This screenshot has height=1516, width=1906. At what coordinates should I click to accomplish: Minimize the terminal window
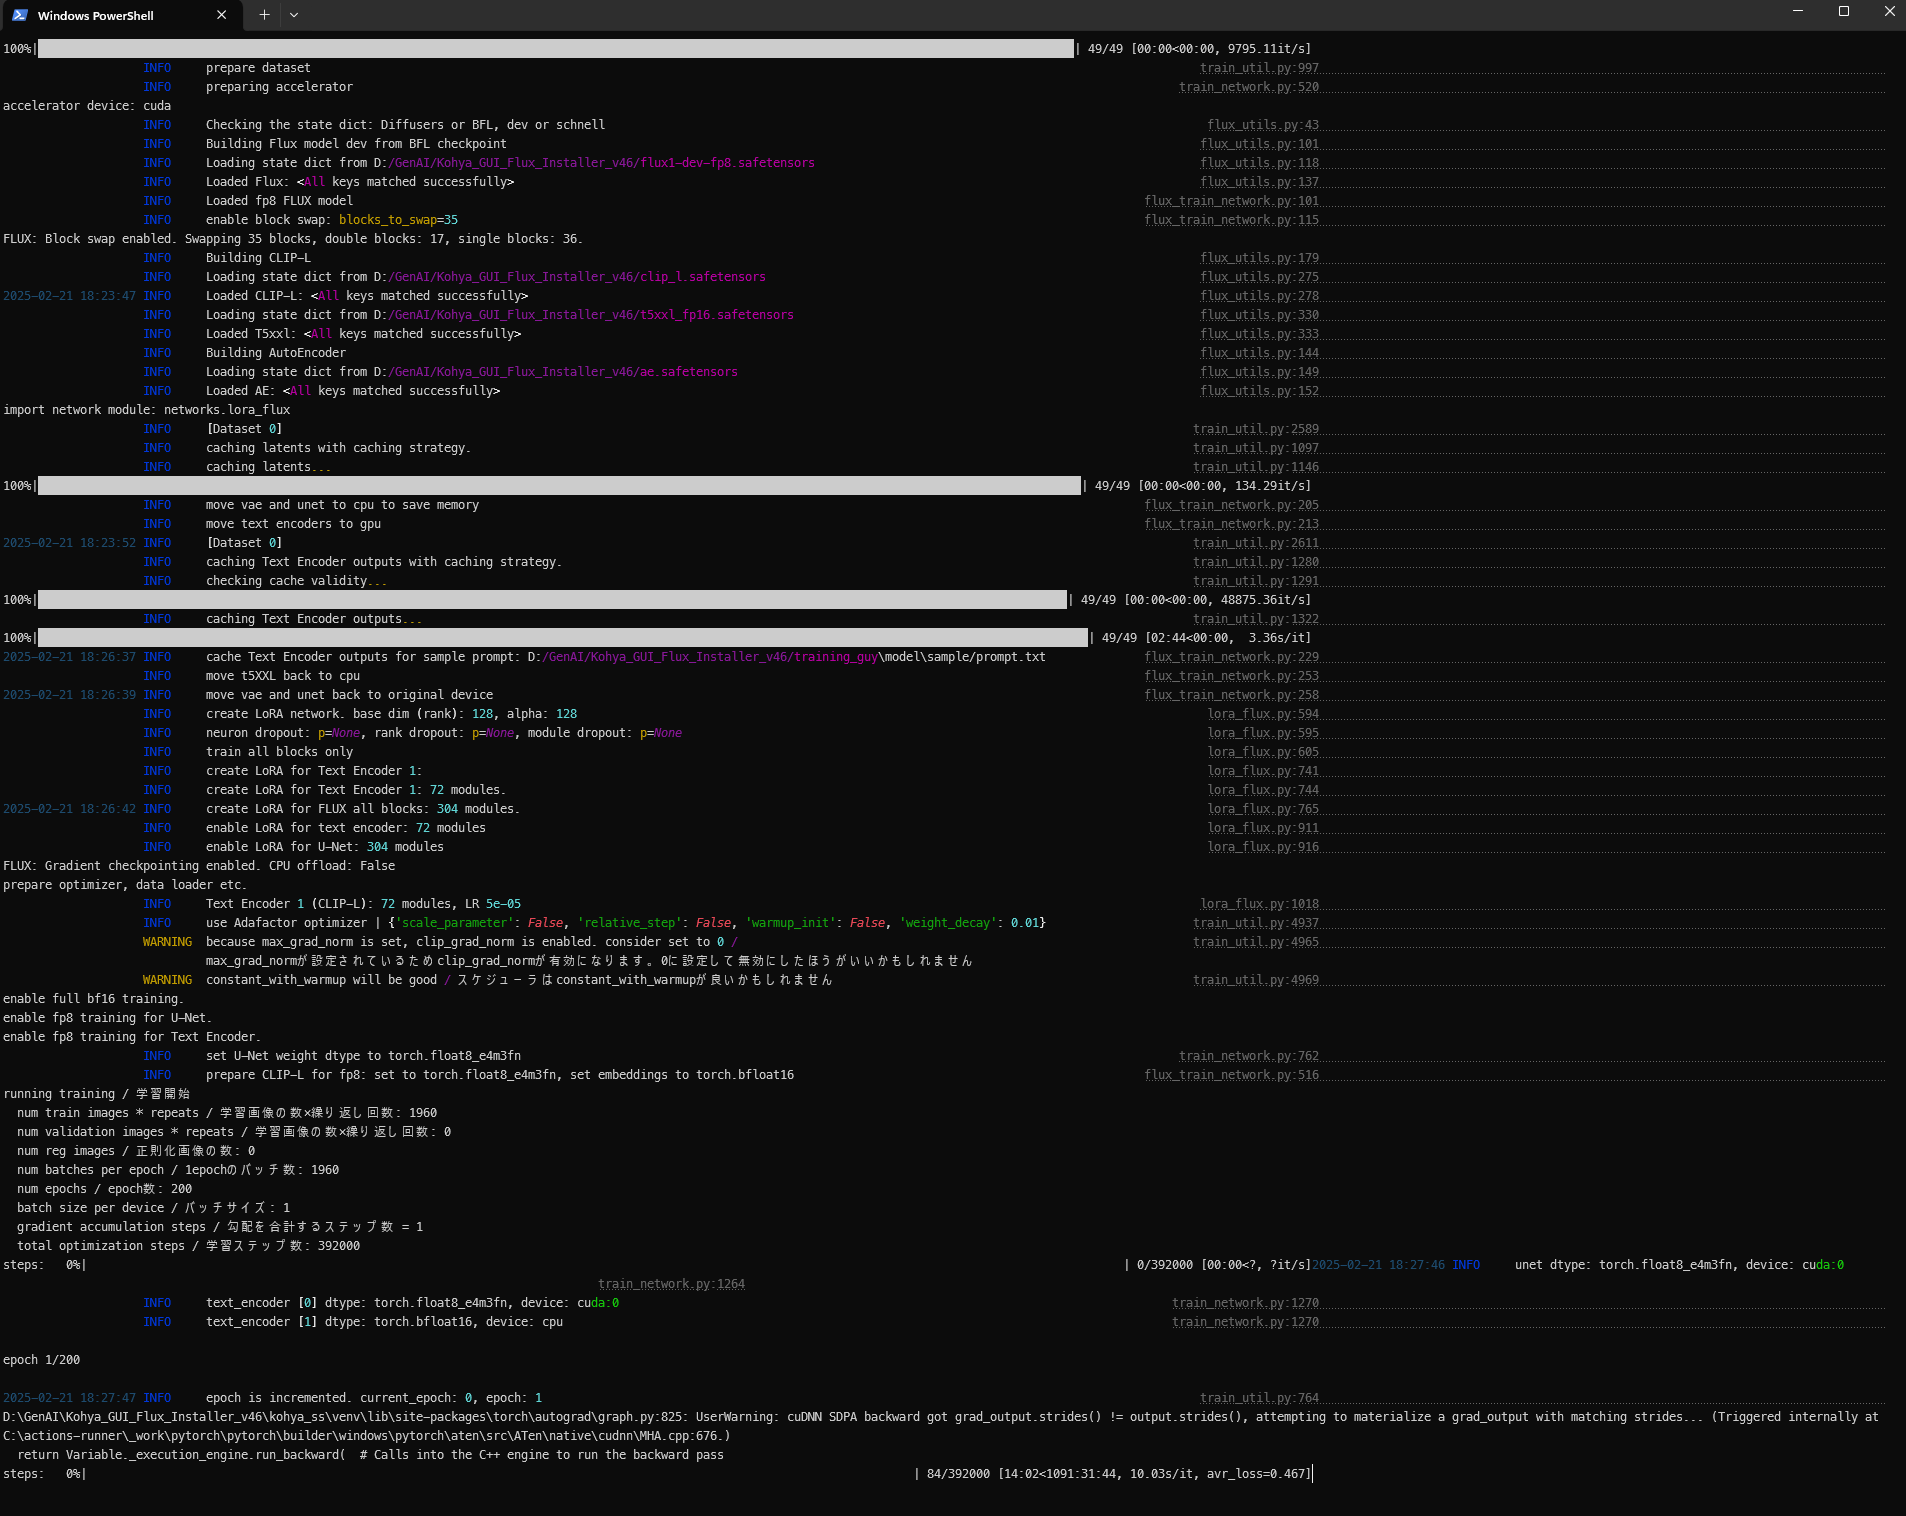1798,11
